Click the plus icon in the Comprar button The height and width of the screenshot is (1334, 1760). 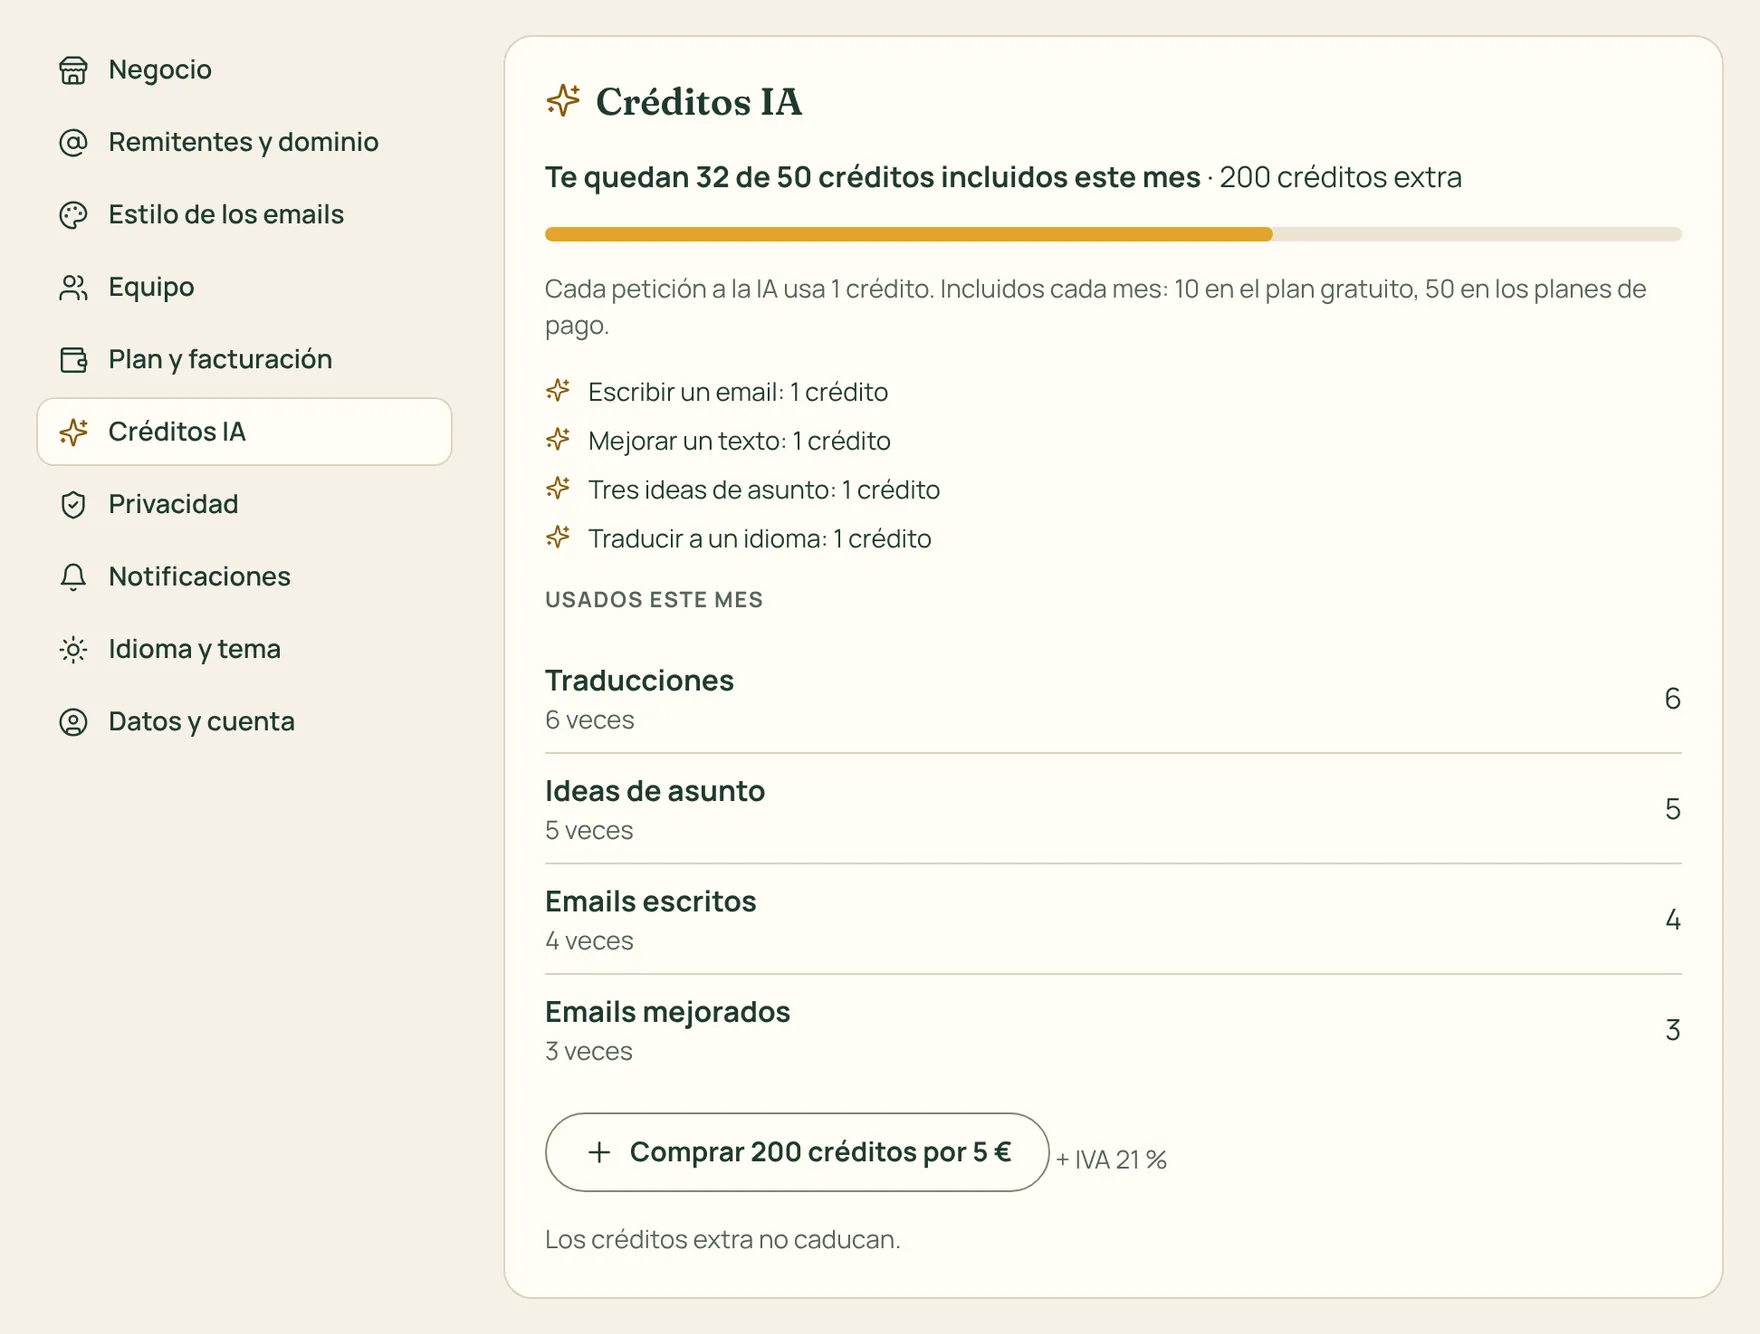point(599,1152)
